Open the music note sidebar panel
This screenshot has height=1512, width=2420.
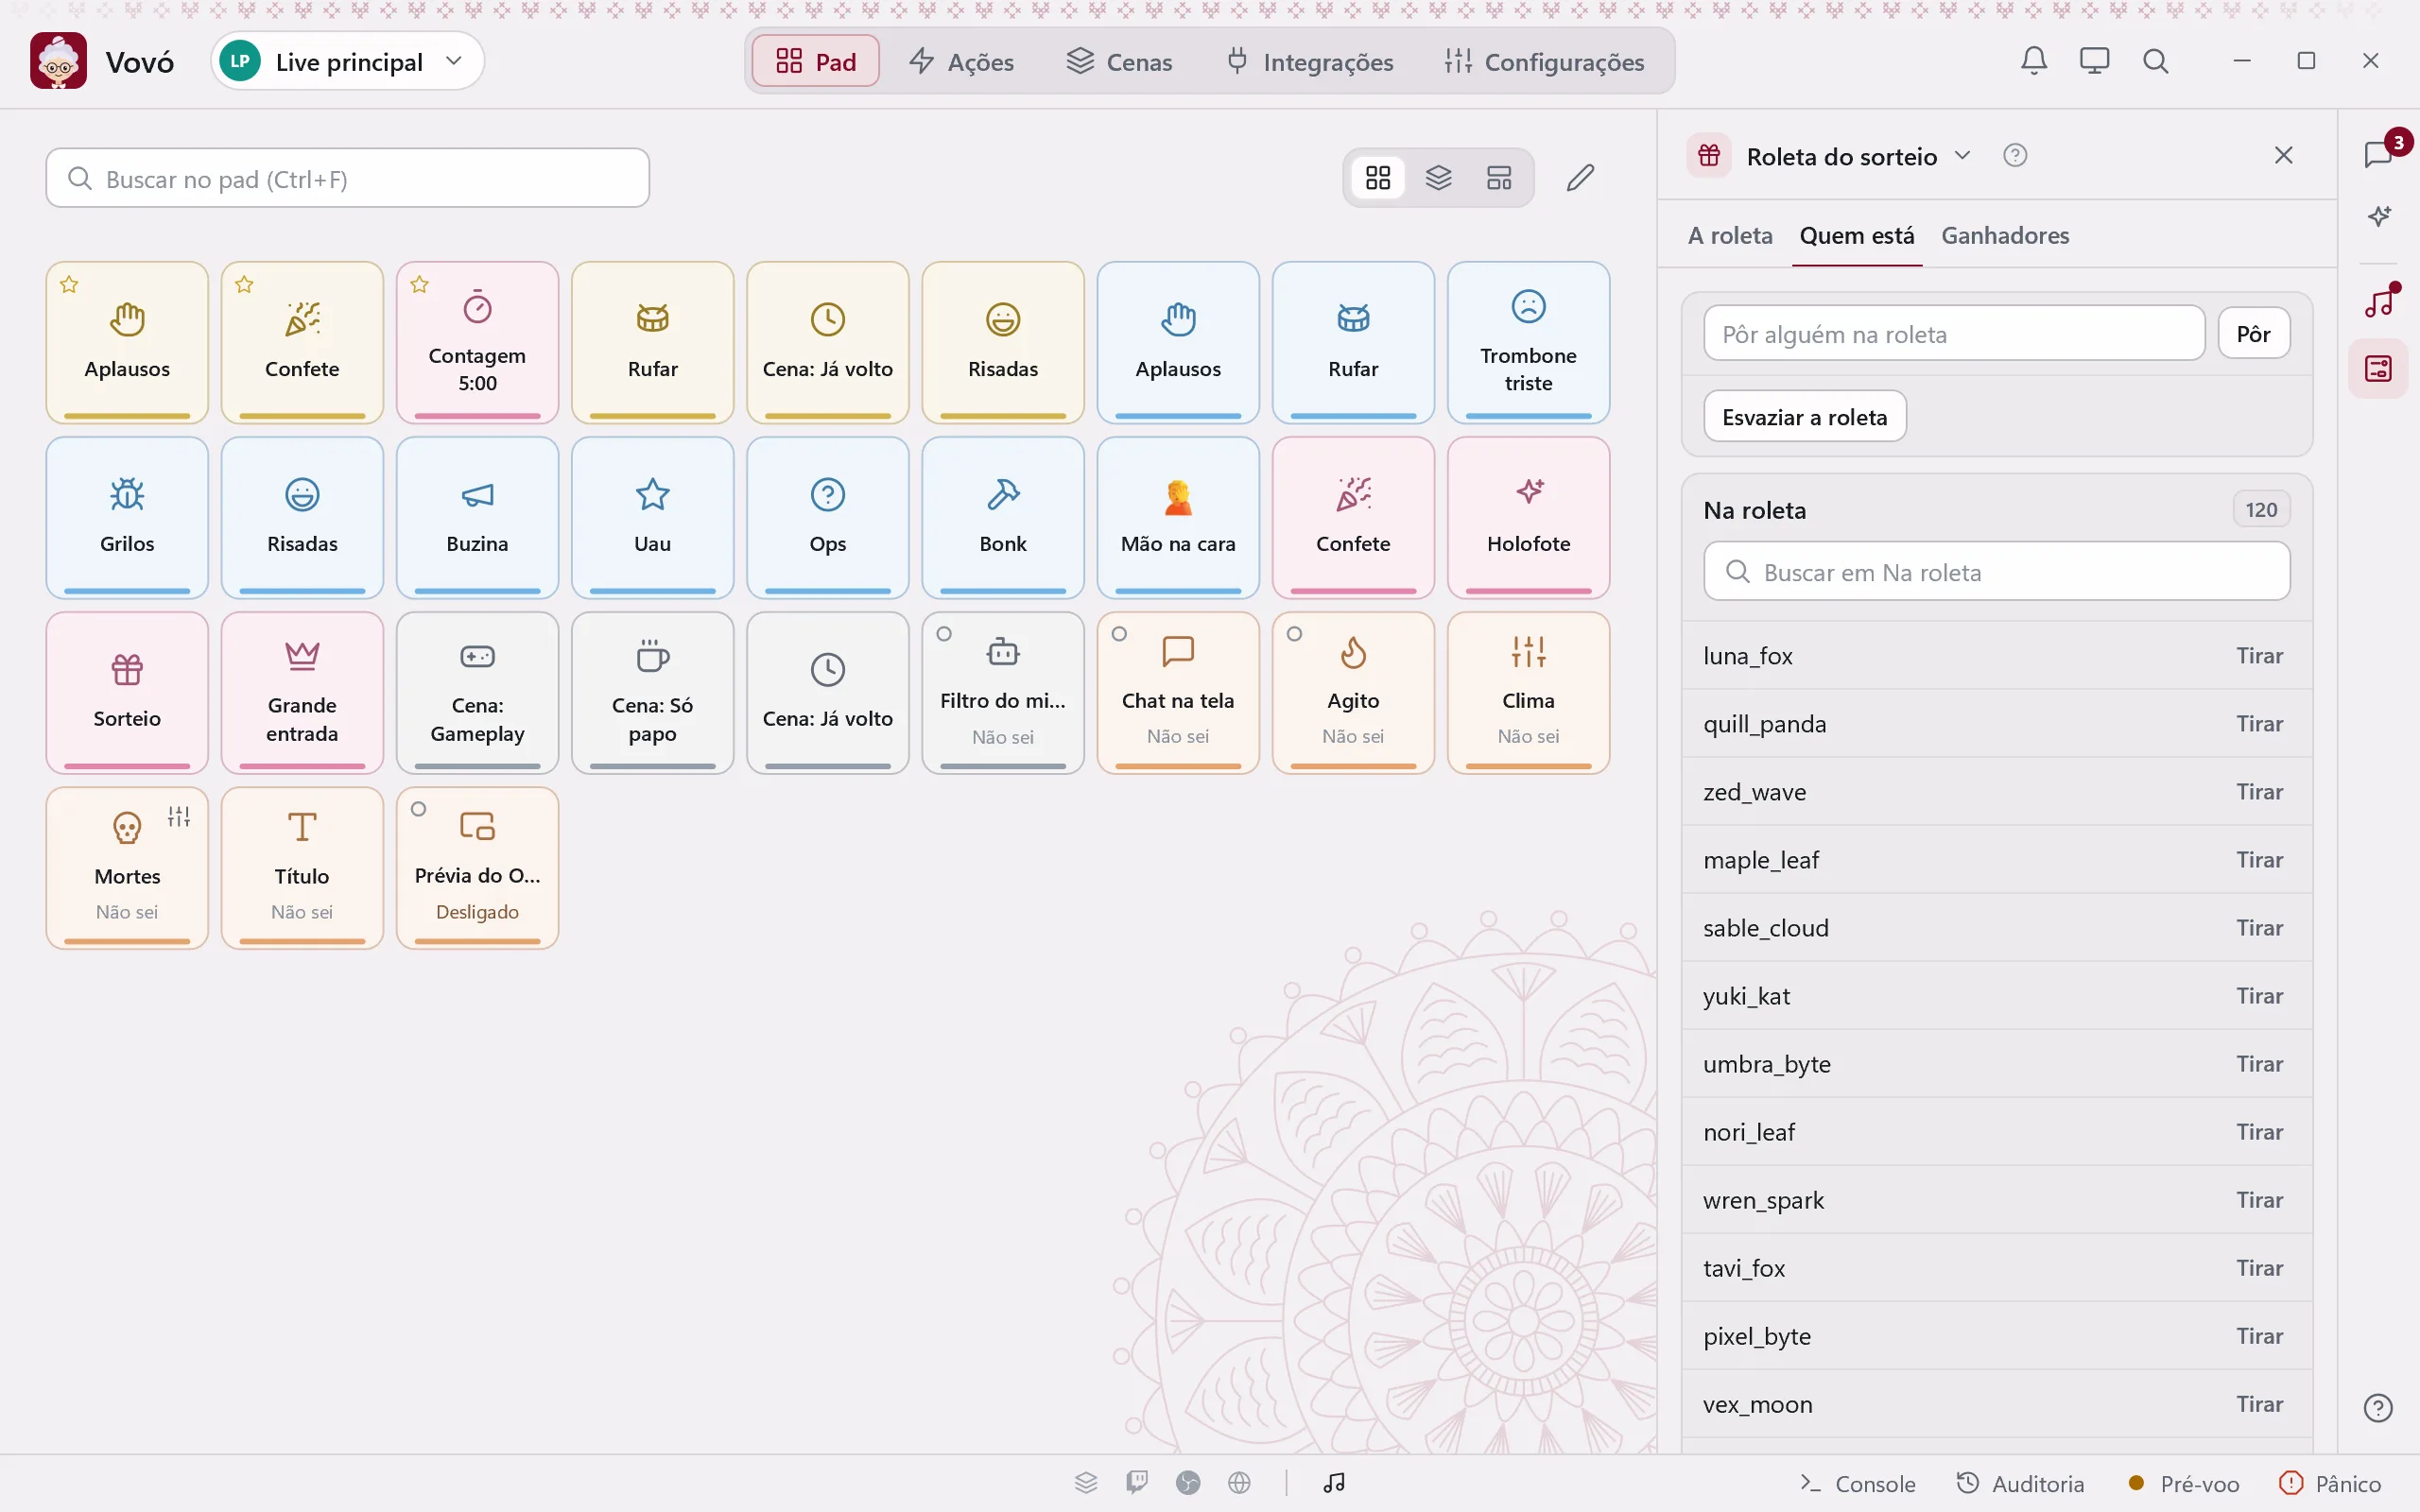pos(2379,301)
